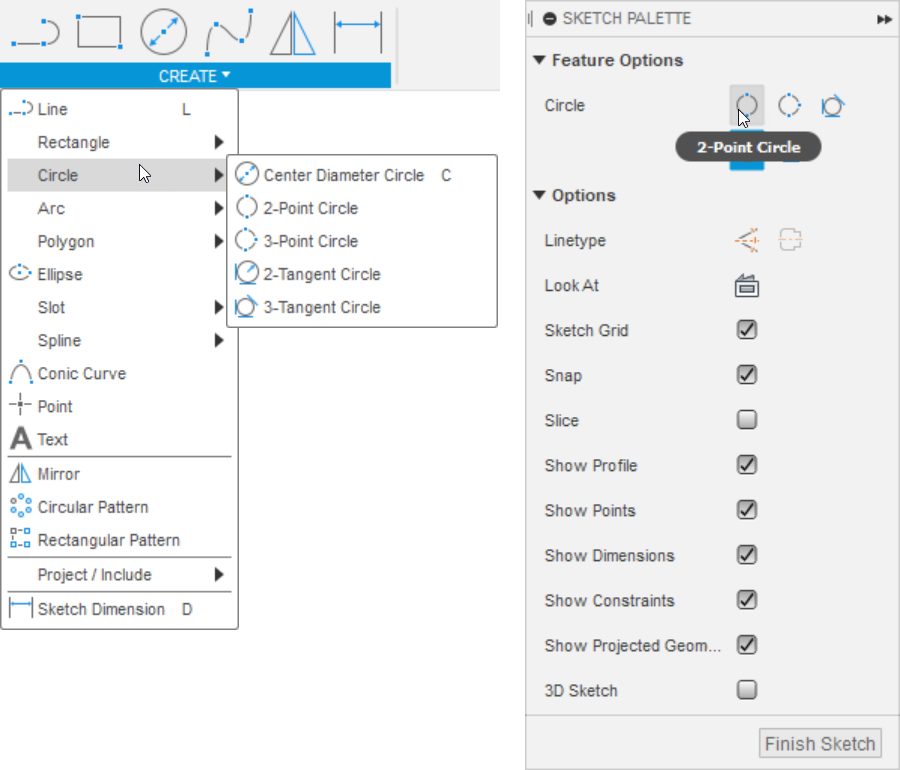This screenshot has width=900, height=770.
Task: Select the Spline tool in the toolbar
Action: click(x=230, y=32)
